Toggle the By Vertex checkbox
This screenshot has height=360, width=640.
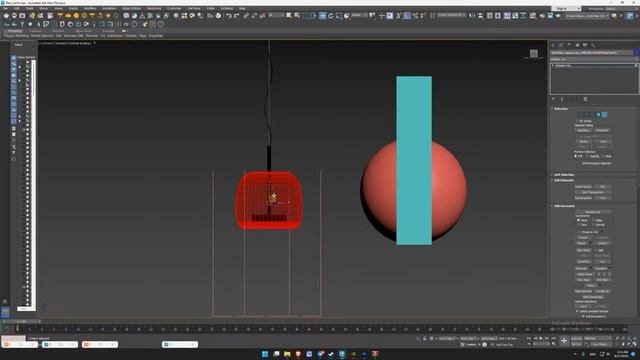pos(578,121)
